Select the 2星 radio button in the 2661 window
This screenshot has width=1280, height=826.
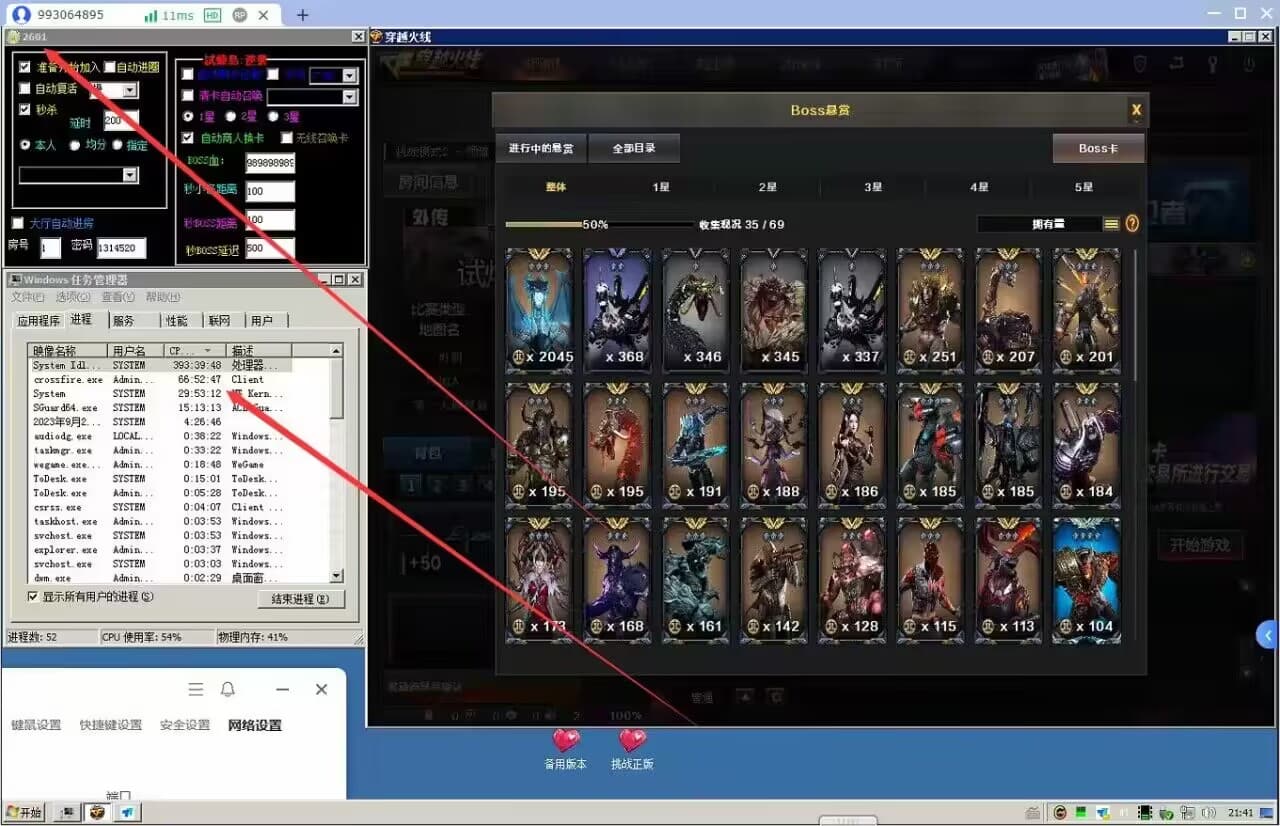pos(231,116)
